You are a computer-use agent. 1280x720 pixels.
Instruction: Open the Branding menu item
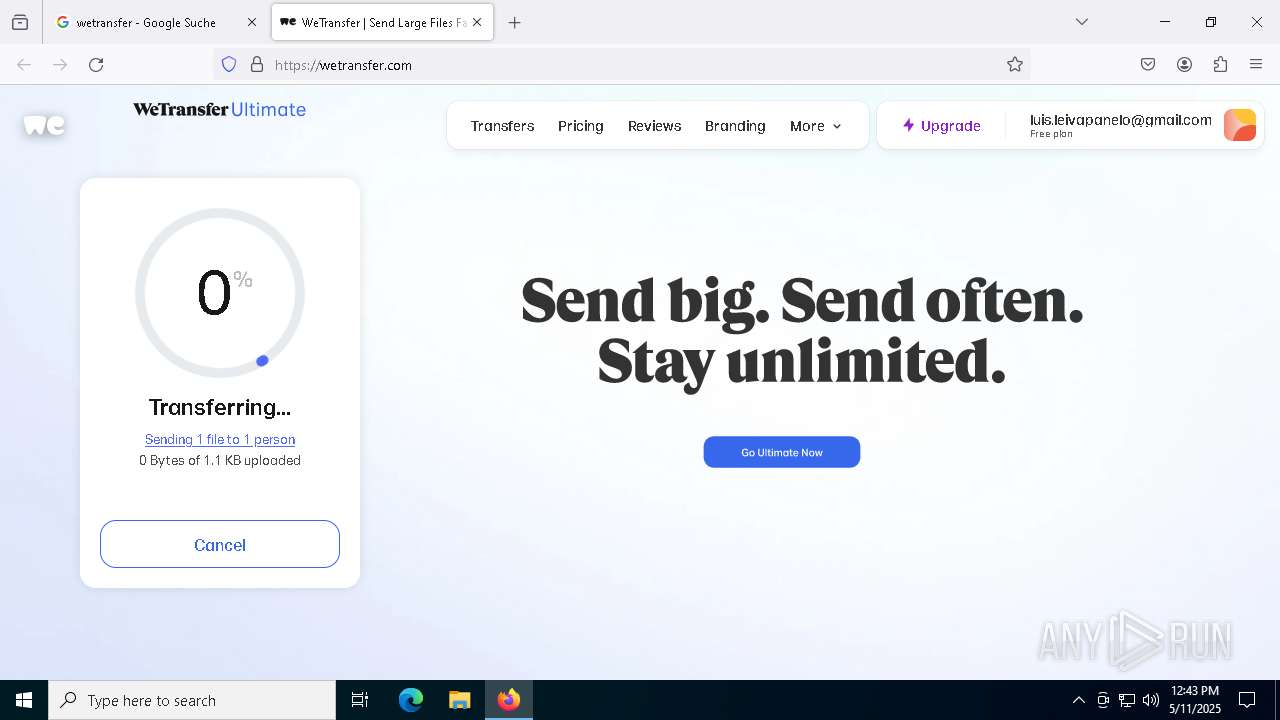(735, 126)
